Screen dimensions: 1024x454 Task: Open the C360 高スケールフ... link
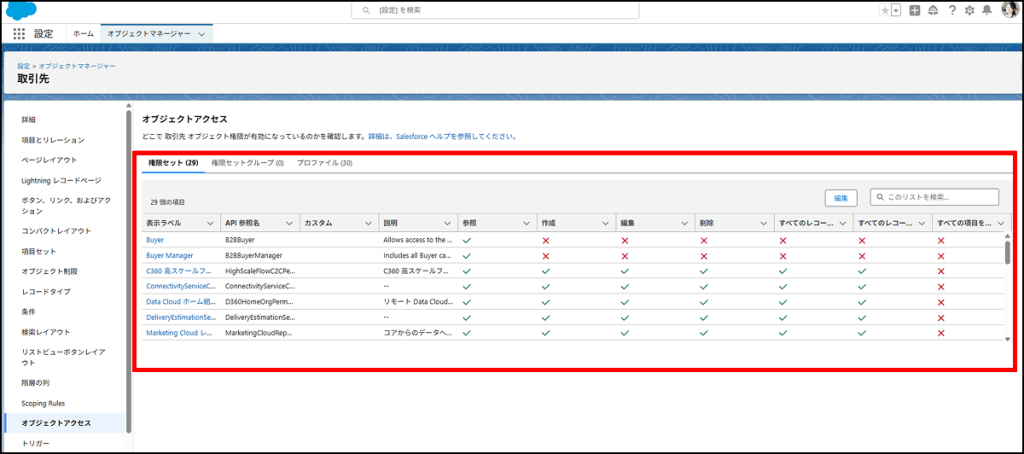(179, 270)
